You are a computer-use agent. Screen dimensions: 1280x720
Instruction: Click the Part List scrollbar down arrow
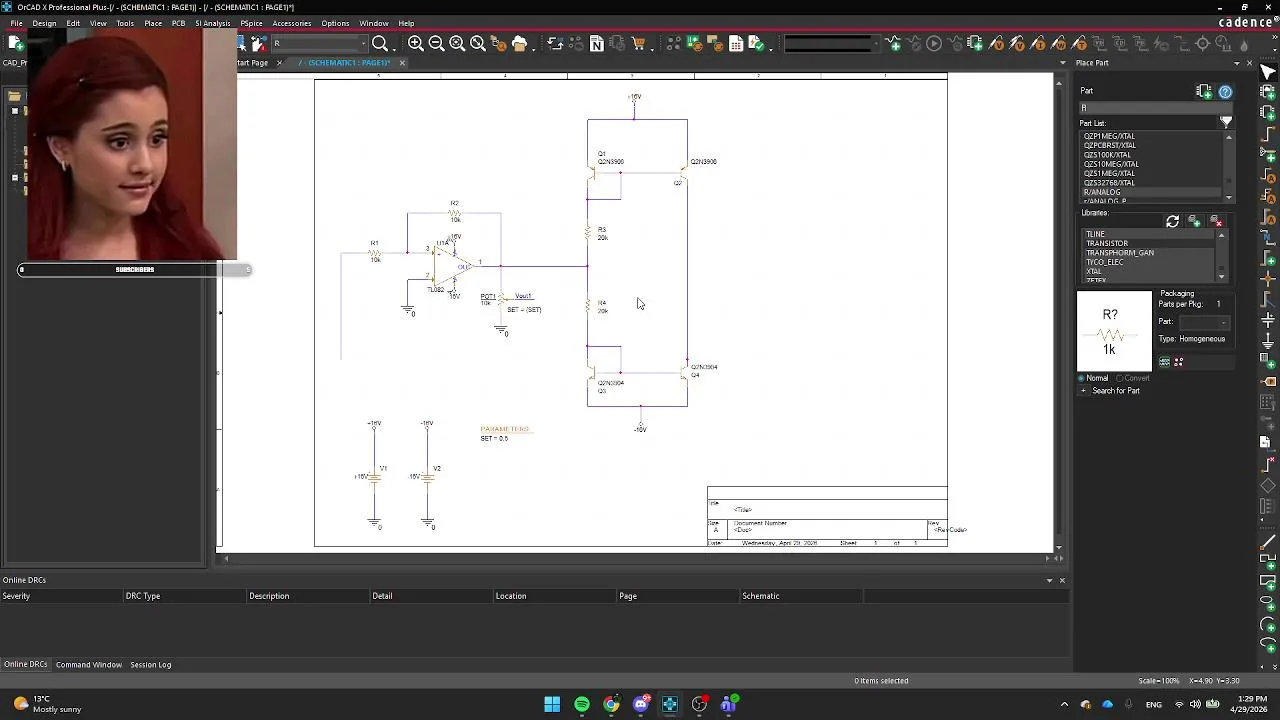click(1230, 198)
